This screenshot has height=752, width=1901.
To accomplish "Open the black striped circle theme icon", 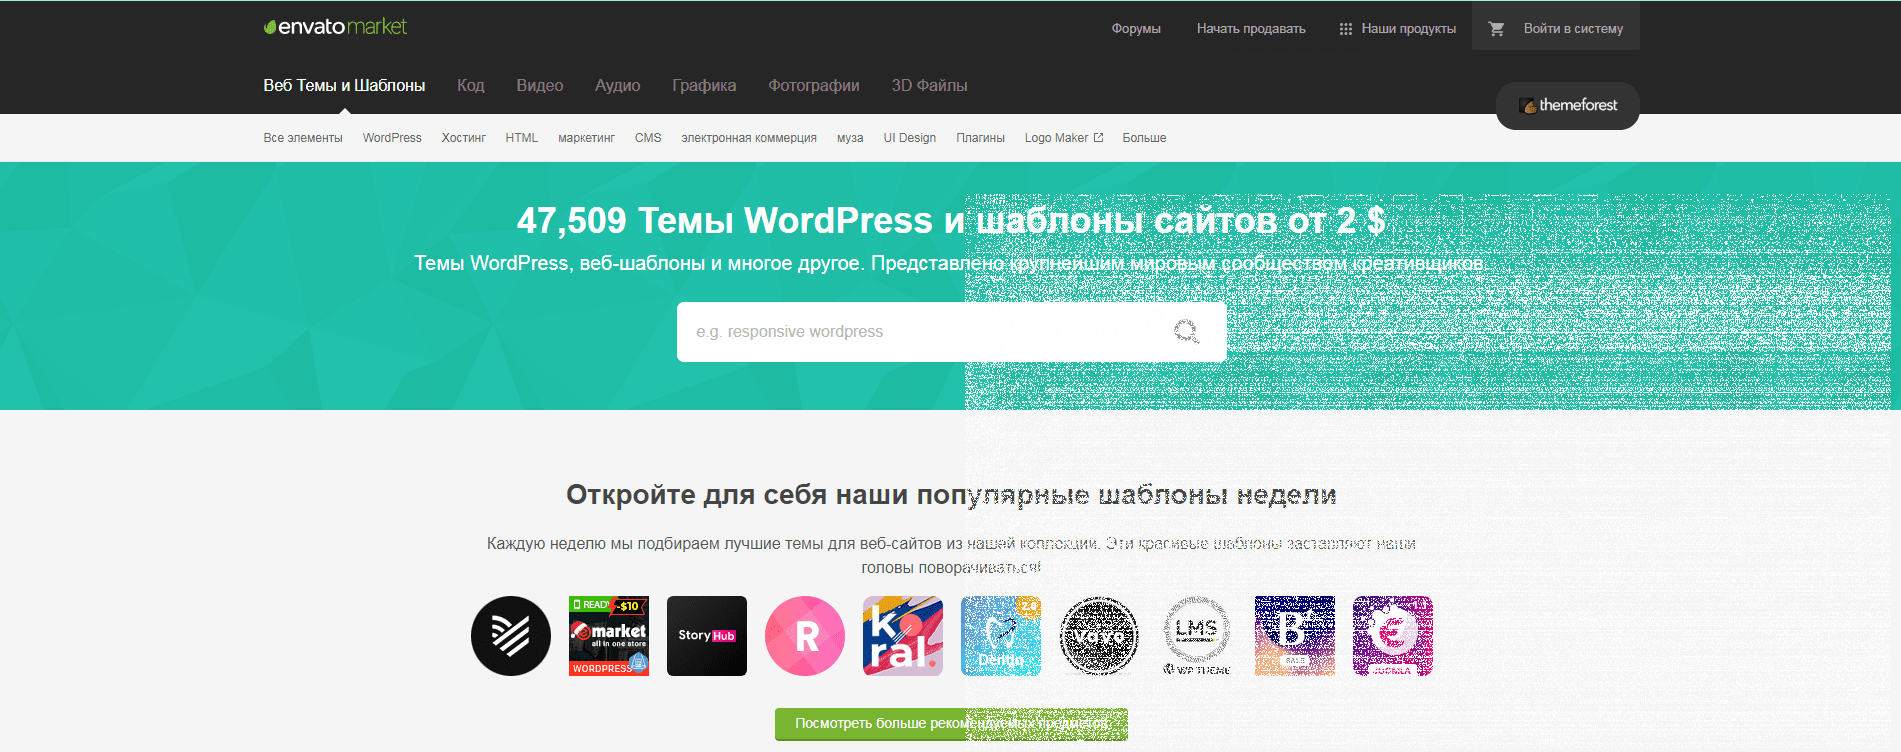I will click(x=511, y=636).
